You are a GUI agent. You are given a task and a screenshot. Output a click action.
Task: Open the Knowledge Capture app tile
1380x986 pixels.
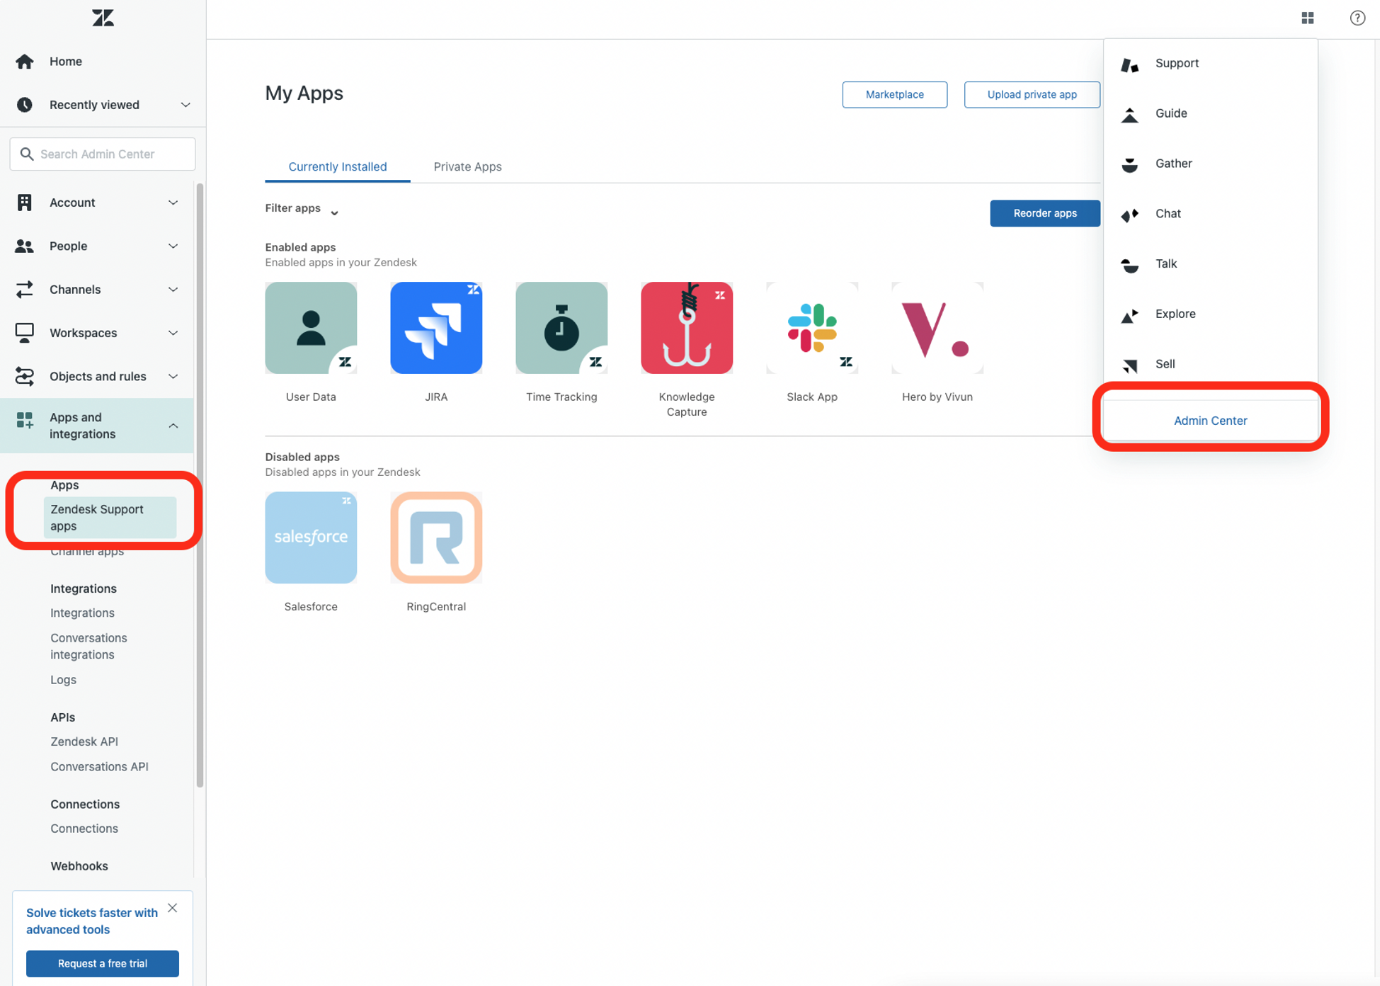click(x=687, y=328)
